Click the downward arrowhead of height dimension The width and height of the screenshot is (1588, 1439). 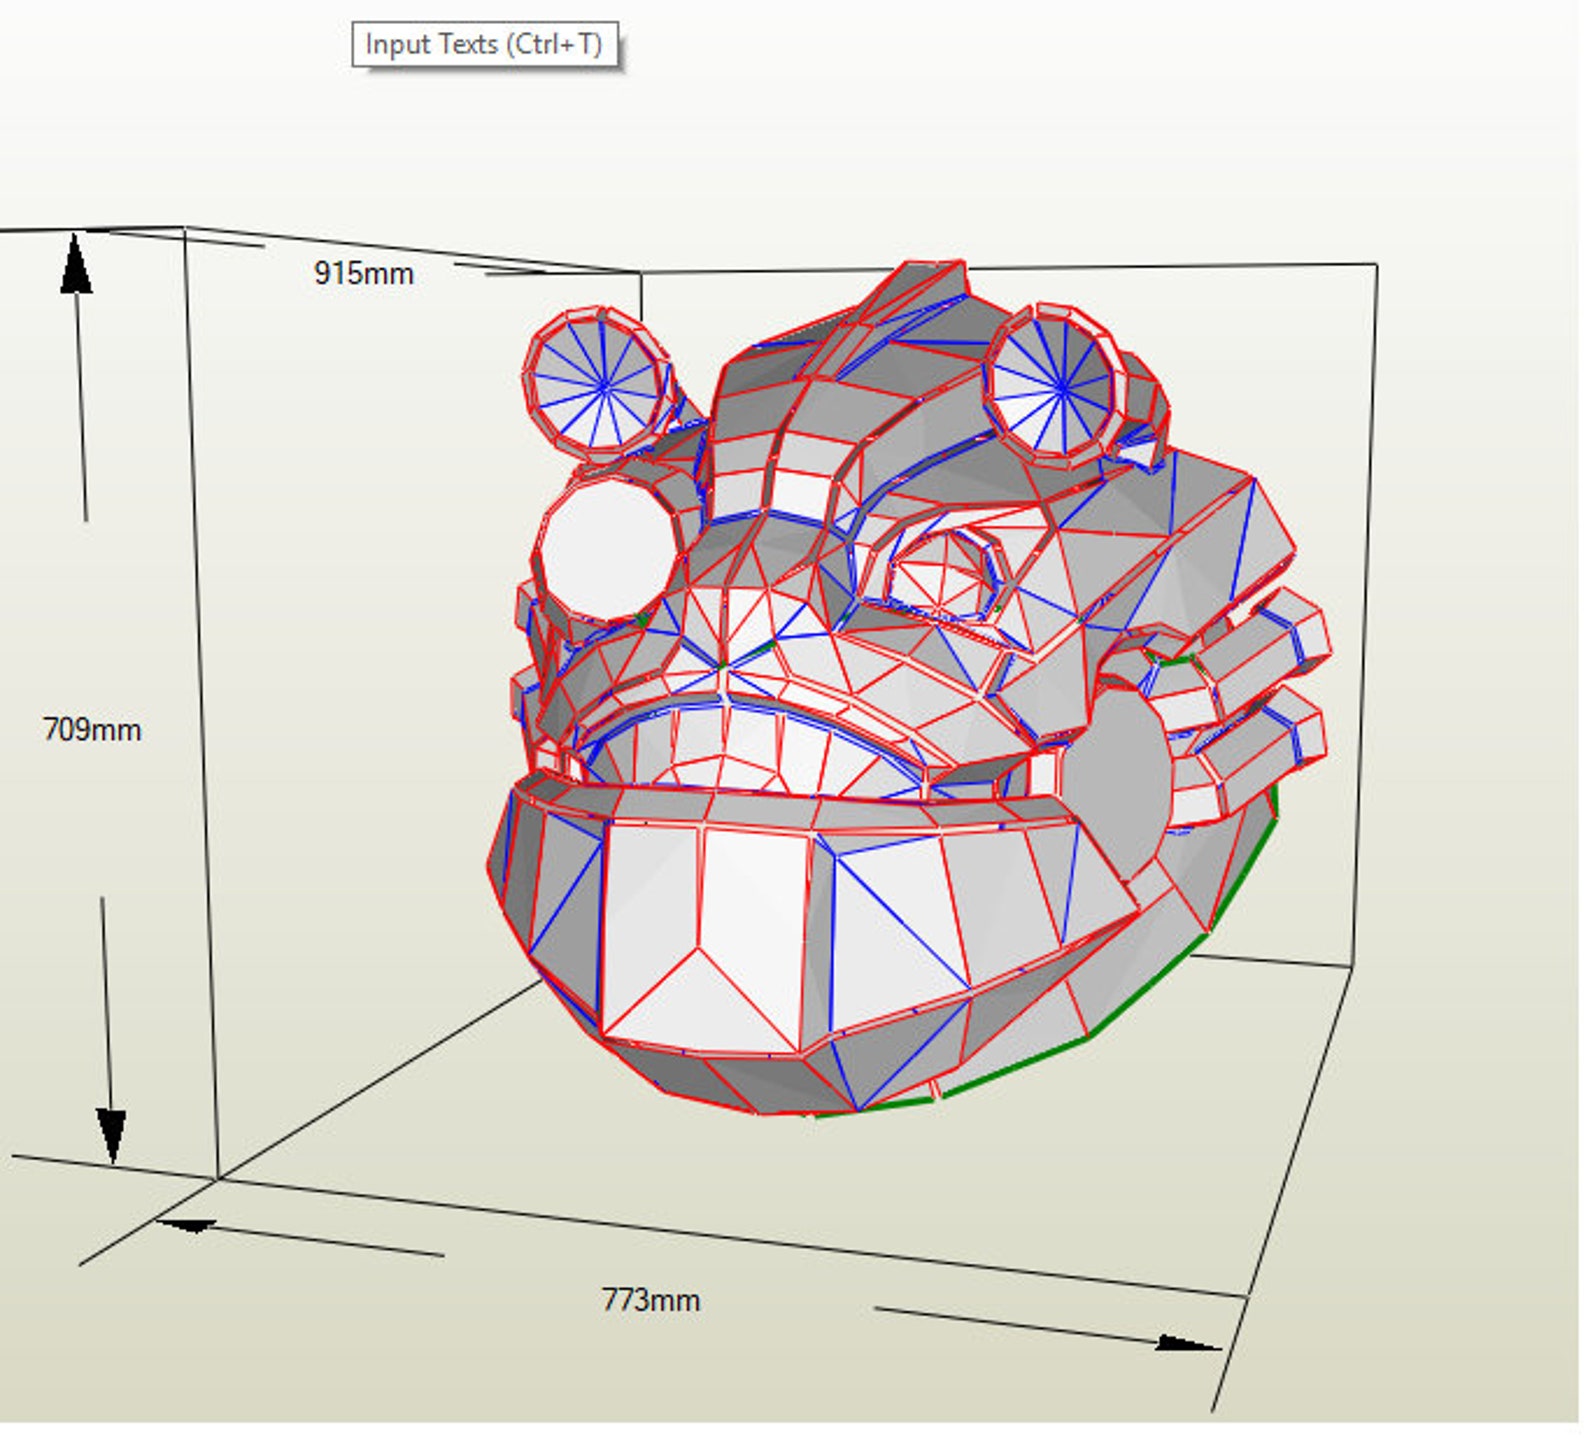(x=111, y=1137)
